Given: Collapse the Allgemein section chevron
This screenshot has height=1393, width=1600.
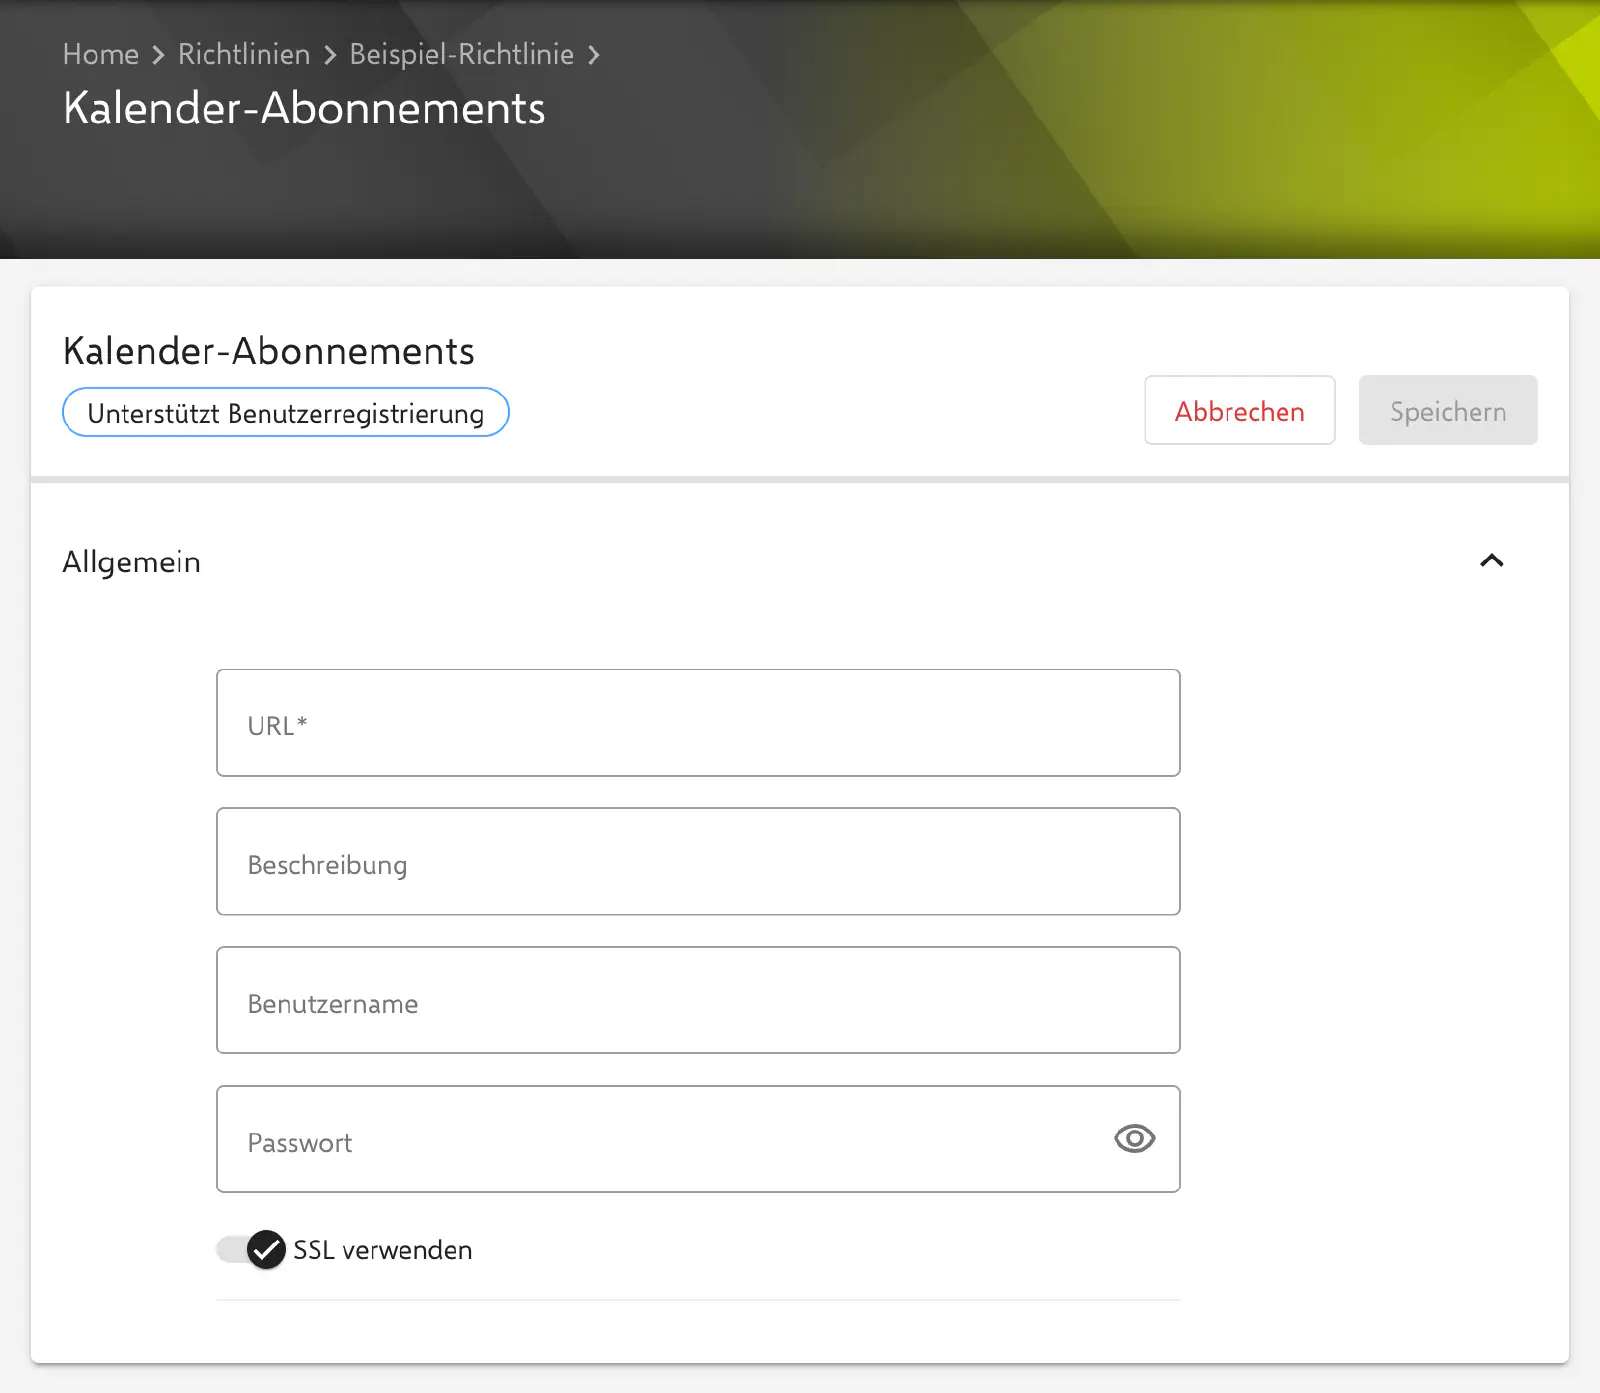Looking at the screenshot, I should tap(1491, 561).
